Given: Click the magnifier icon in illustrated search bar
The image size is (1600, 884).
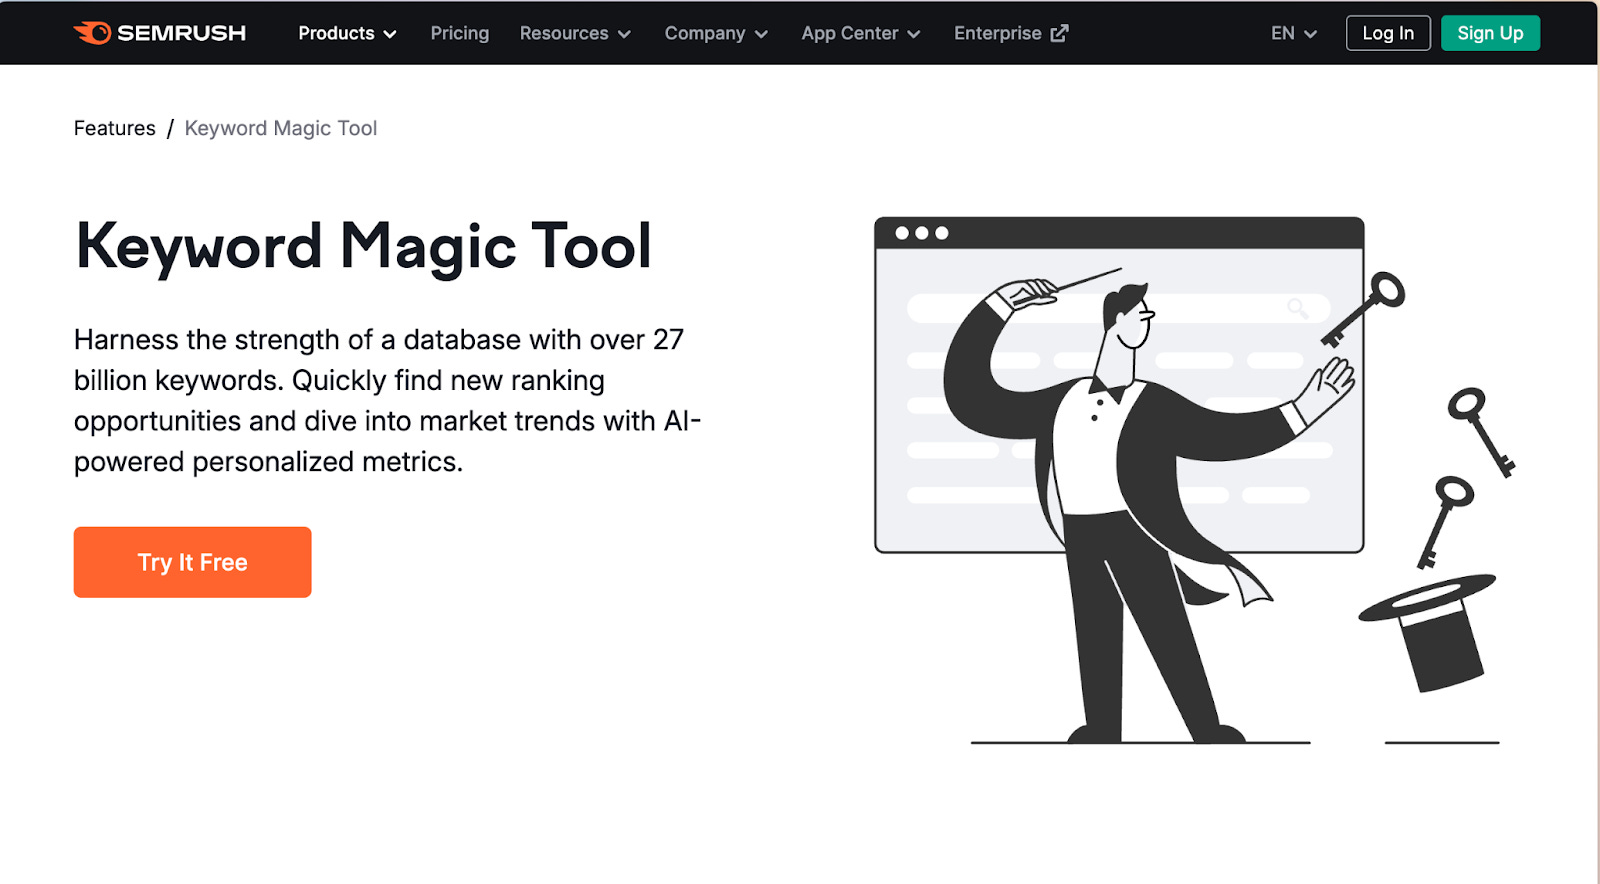Looking at the screenshot, I should tap(1297, 308).
